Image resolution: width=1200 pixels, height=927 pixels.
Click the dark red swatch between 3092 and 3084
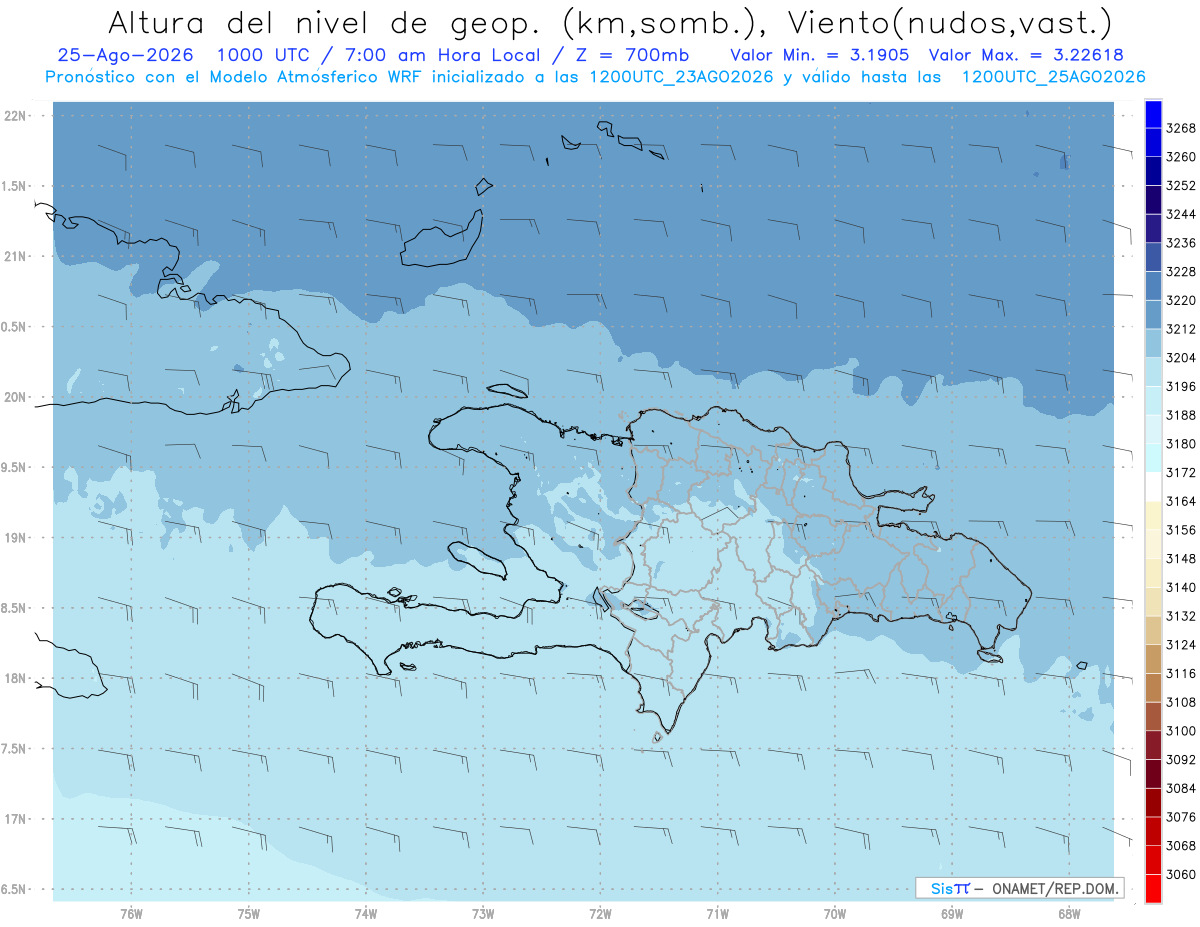pos(1153,774)
